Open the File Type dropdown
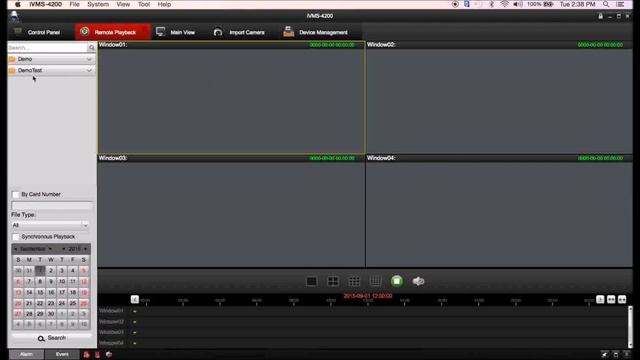 [x=50, y=225]
